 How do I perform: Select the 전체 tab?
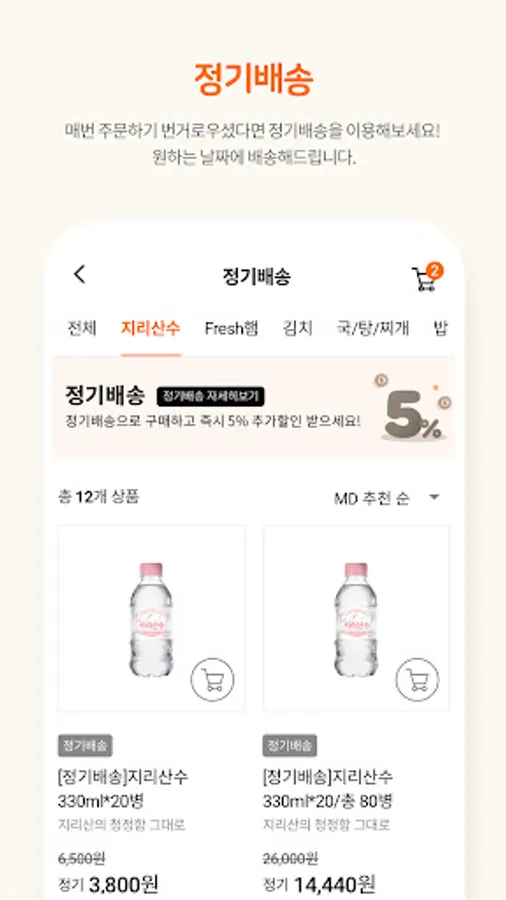pos(82,328)
